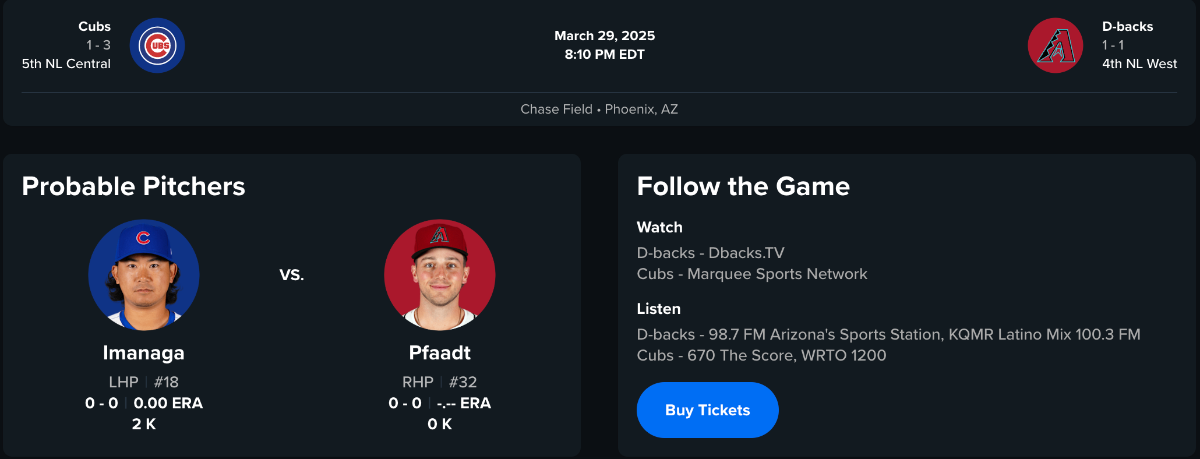This screenshot has height=459, width=1200.
Task: Open Imanaga's player headshot
Action: 144,275
